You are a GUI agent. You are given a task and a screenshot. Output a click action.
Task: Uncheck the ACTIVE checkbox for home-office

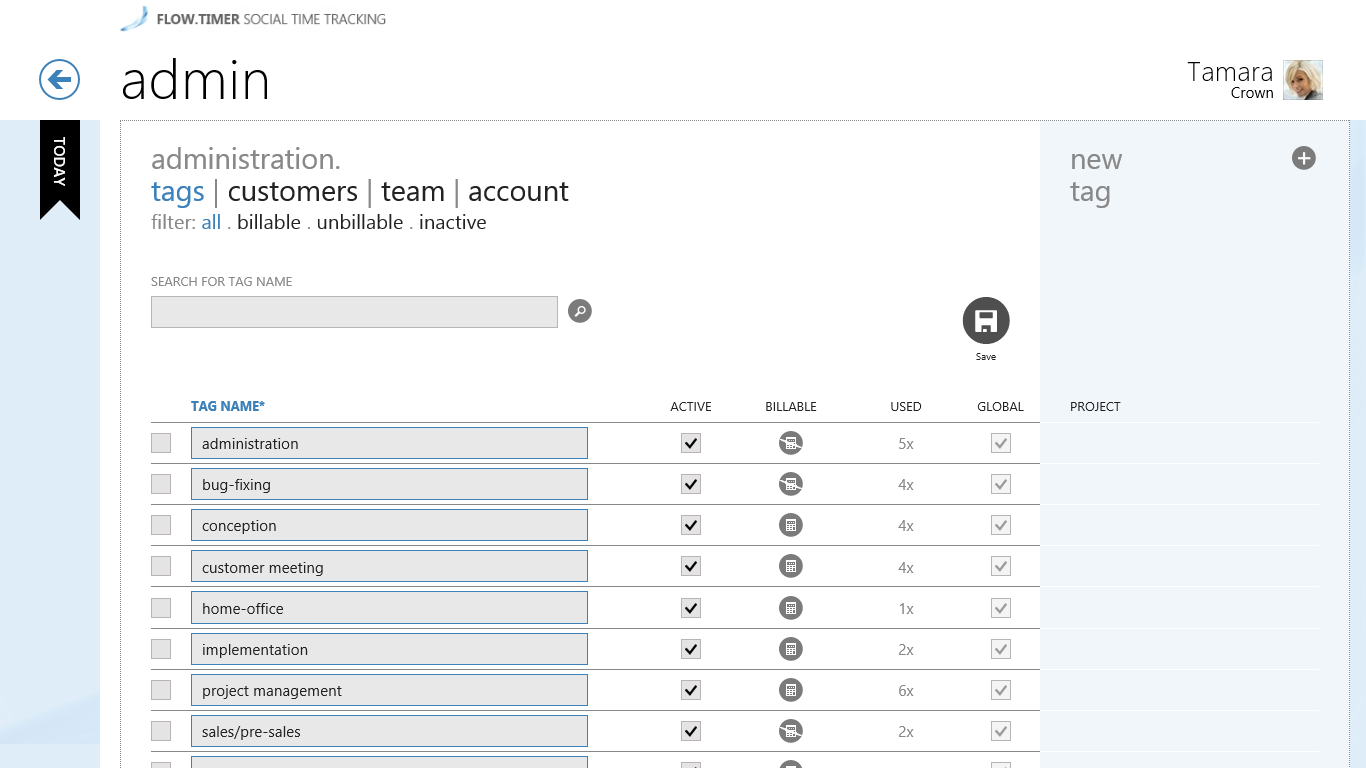point(690,607)
